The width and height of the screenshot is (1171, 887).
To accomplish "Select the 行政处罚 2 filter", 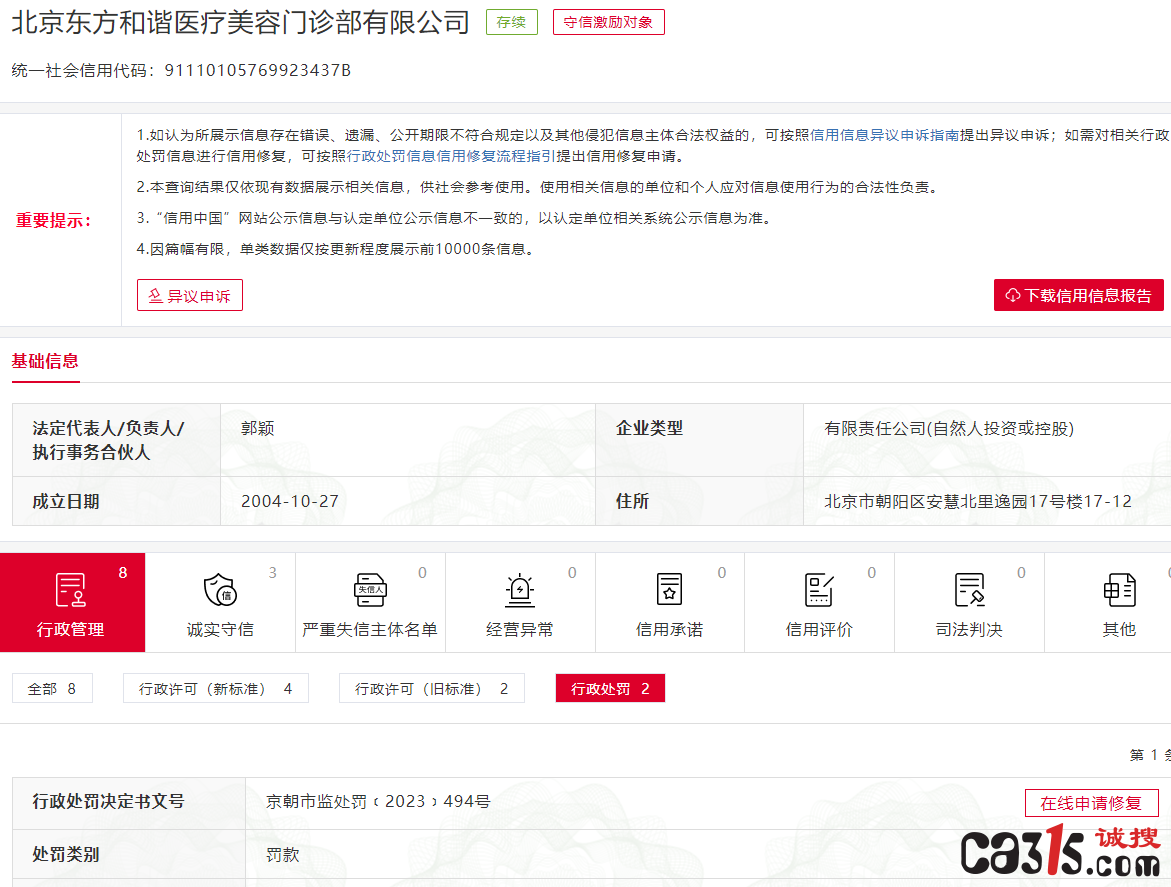I will click(610, 688).
